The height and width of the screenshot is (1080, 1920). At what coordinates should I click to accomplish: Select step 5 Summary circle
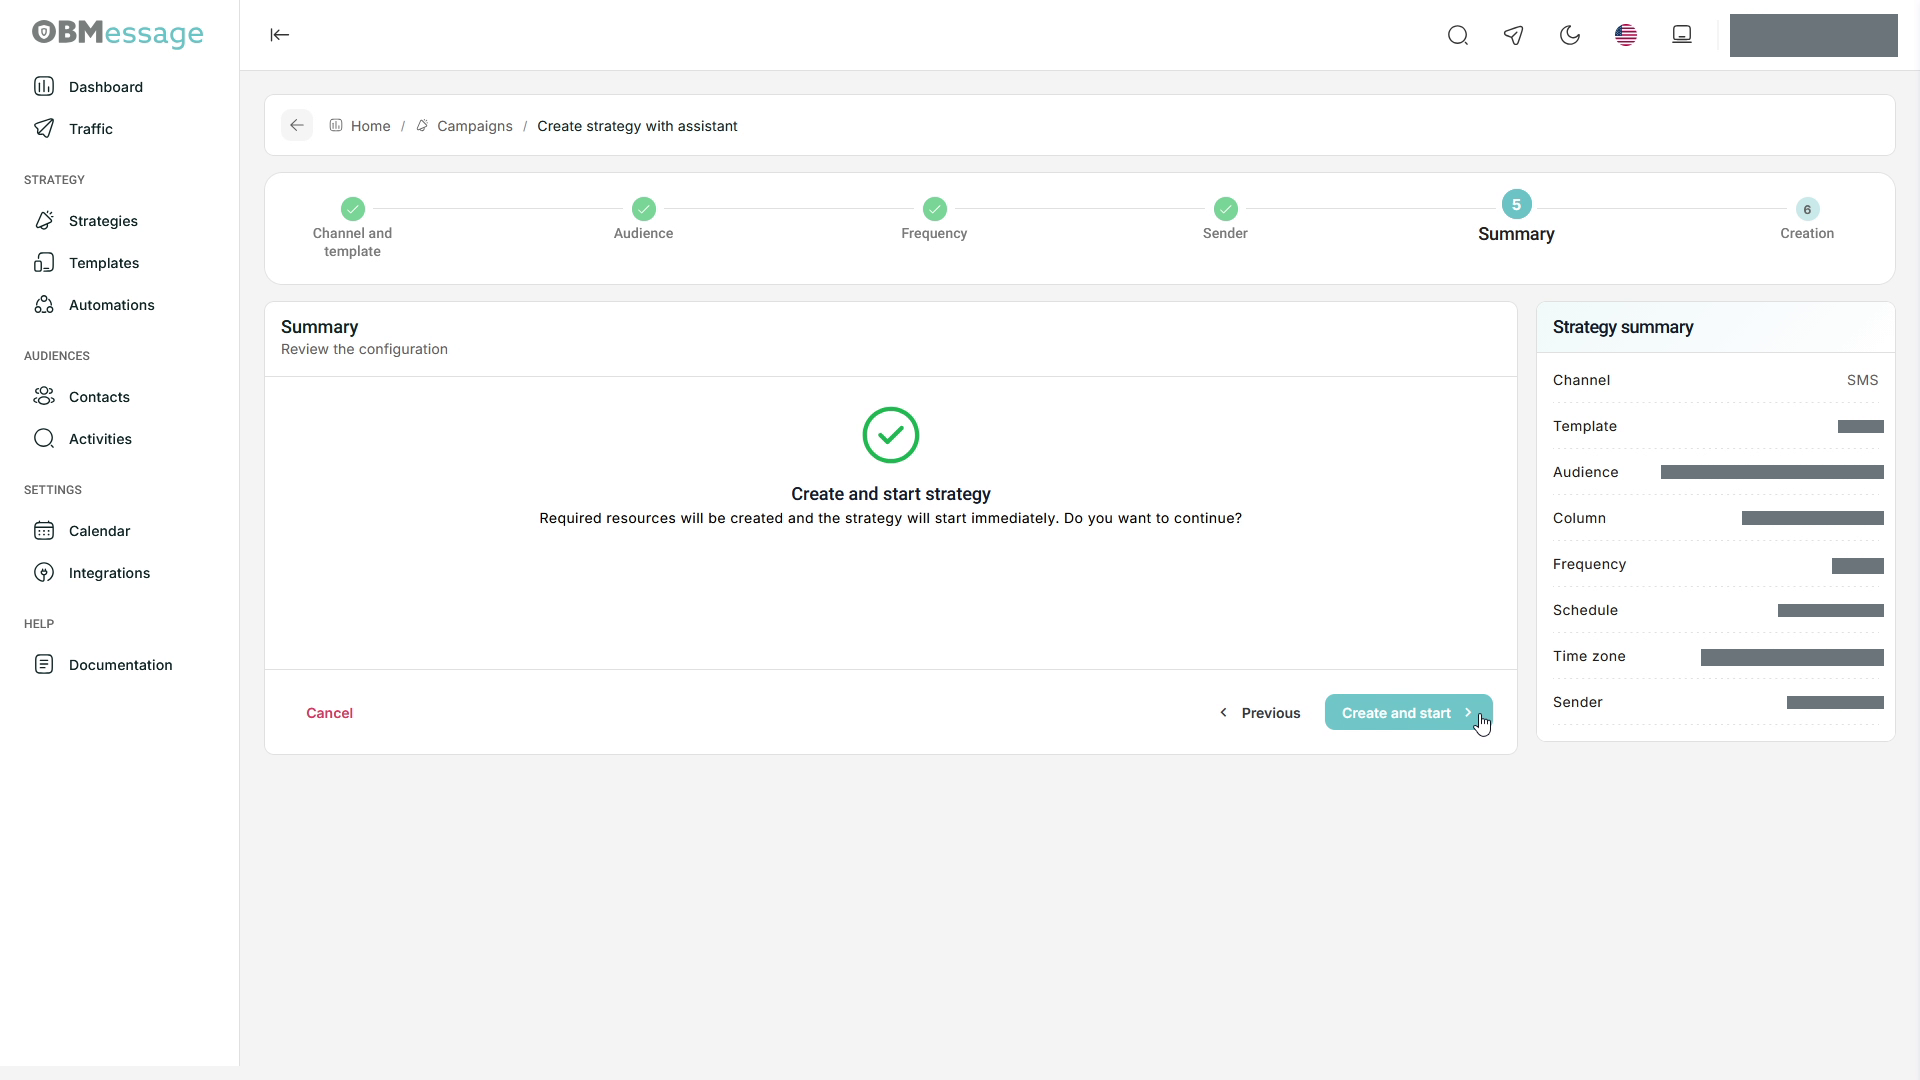[x=1517, y=205]
